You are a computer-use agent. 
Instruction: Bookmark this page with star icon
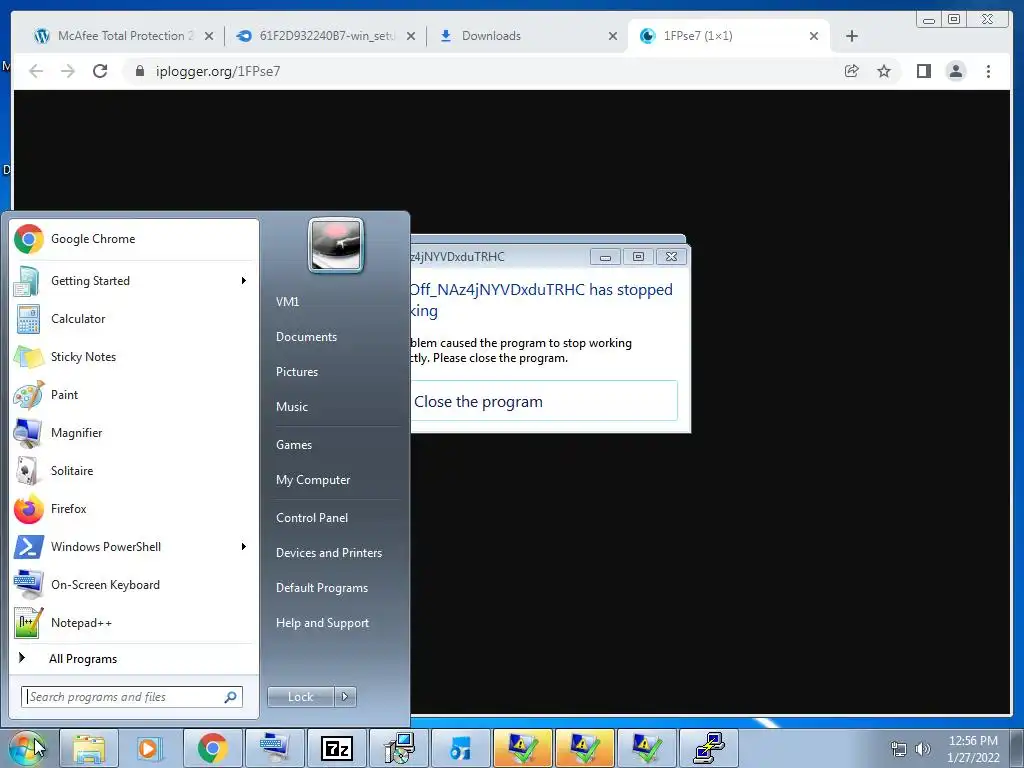(884, 71)
